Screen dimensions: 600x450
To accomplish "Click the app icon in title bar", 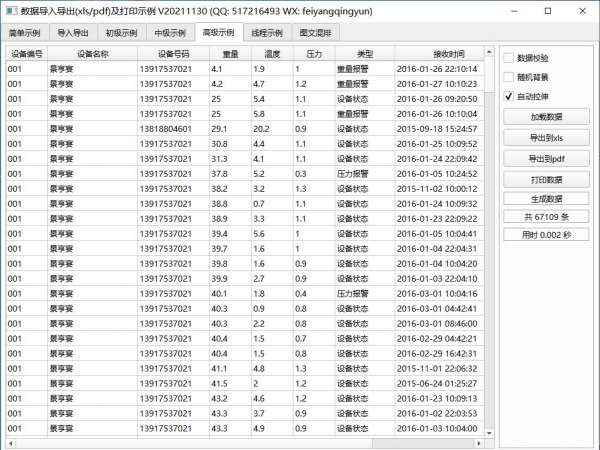I will [x=11, y=11].
